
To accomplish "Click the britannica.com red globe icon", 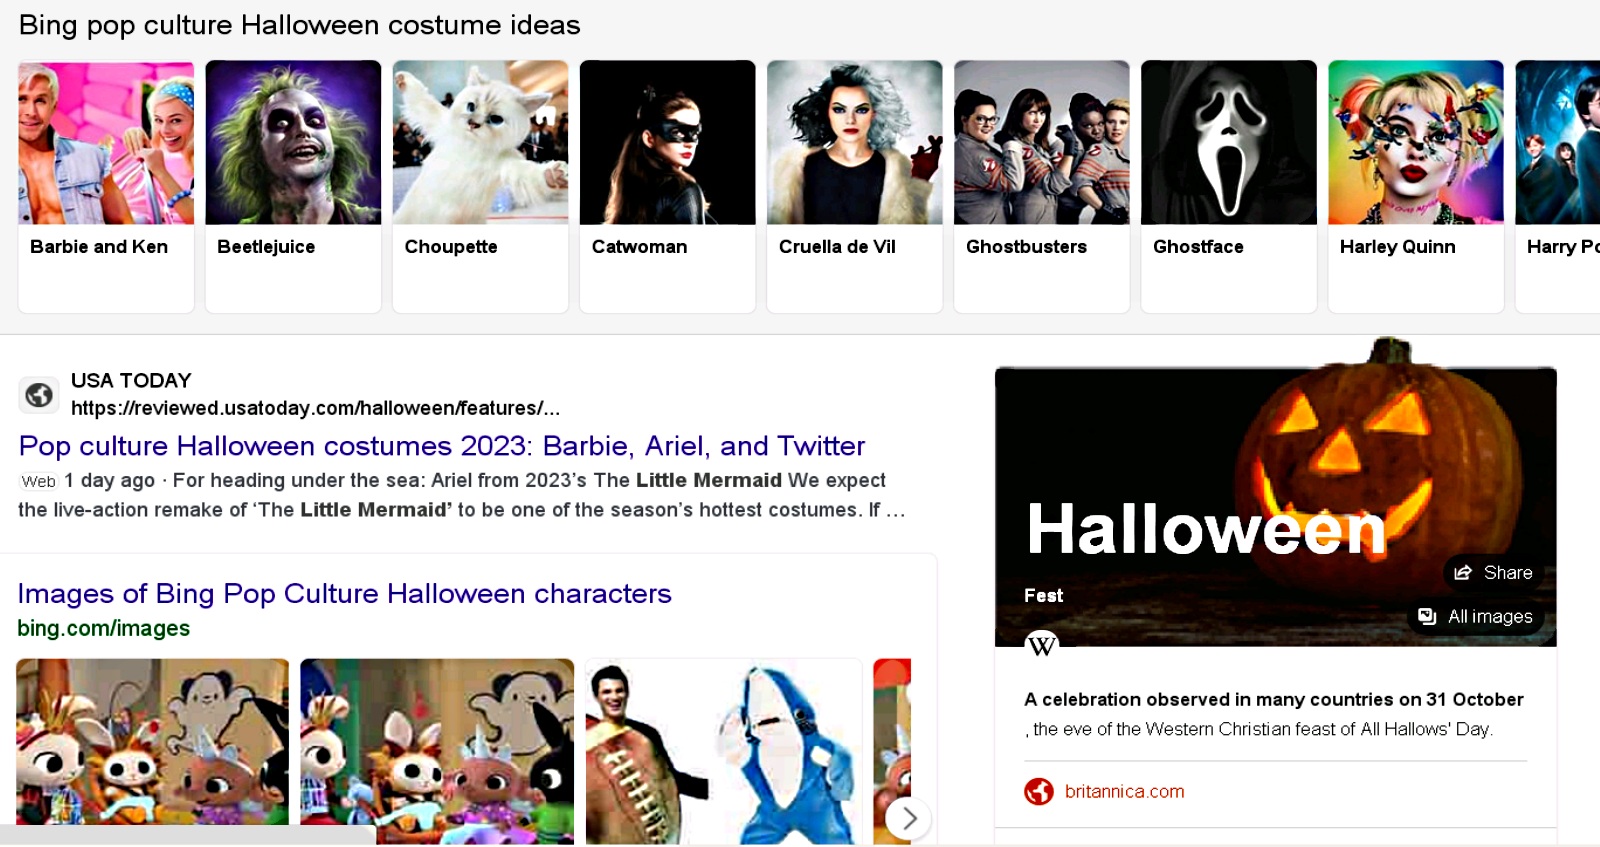I will click(1039, 791).
